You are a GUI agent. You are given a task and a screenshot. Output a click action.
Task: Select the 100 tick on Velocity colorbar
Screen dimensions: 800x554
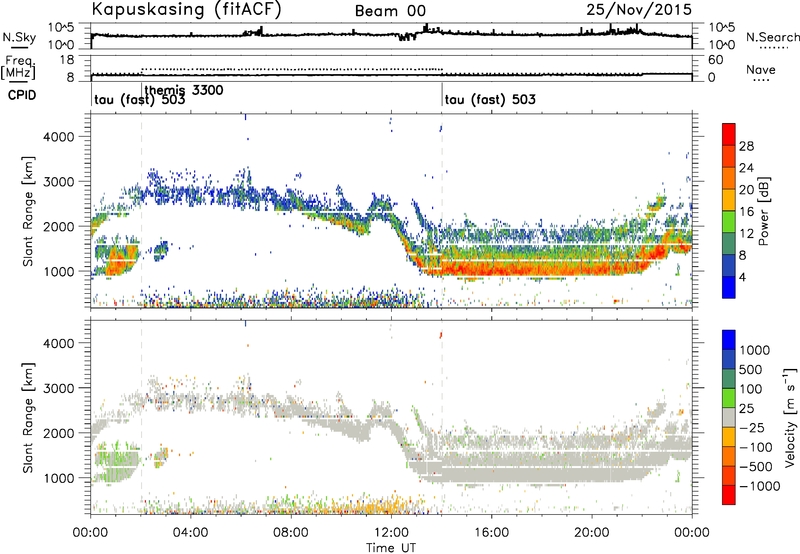click(751, 389)
